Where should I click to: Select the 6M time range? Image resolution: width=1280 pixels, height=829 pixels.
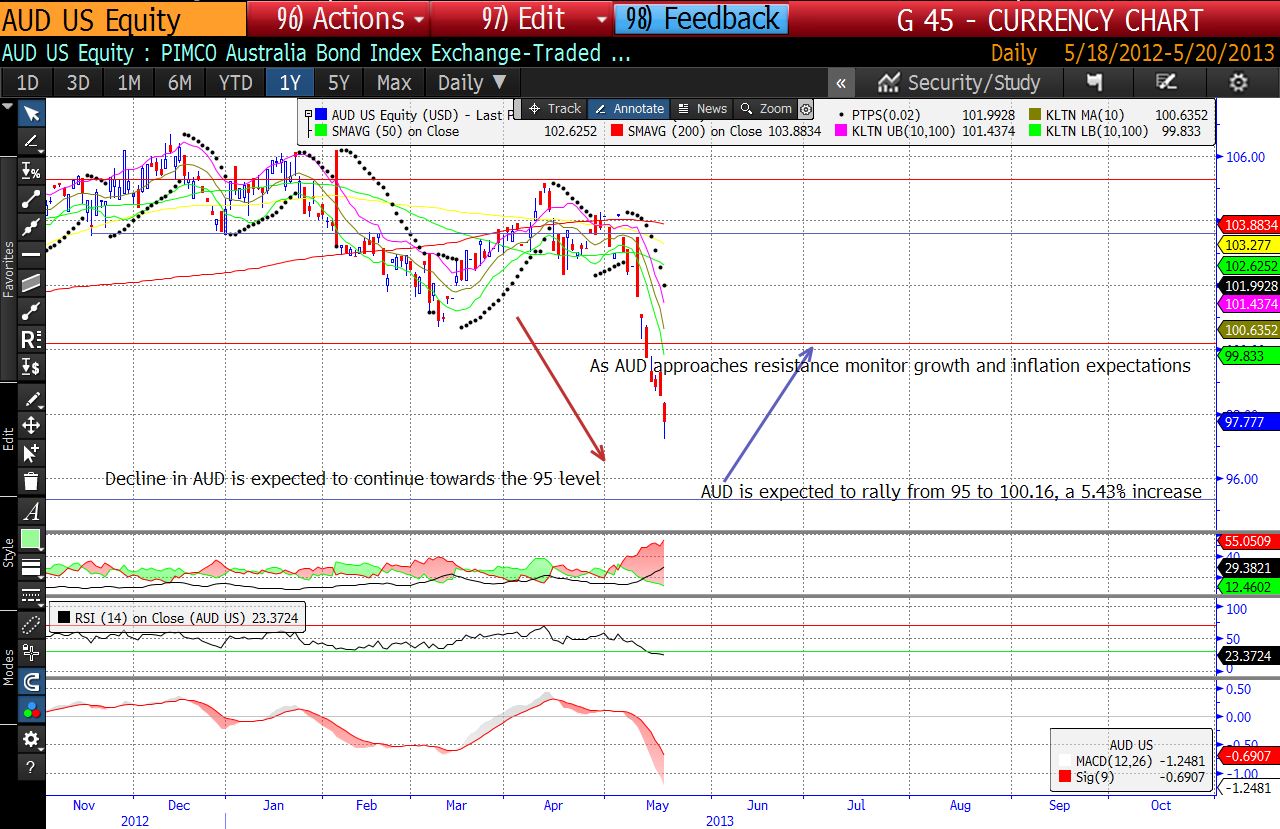tap(180, 83)
